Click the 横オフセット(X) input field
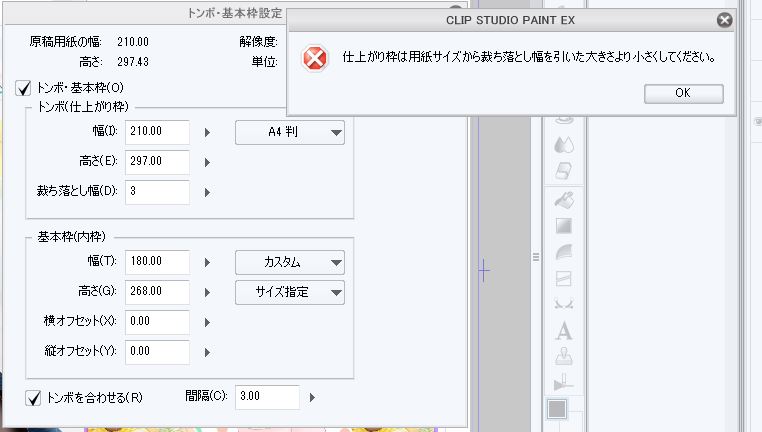 point(157,322)
